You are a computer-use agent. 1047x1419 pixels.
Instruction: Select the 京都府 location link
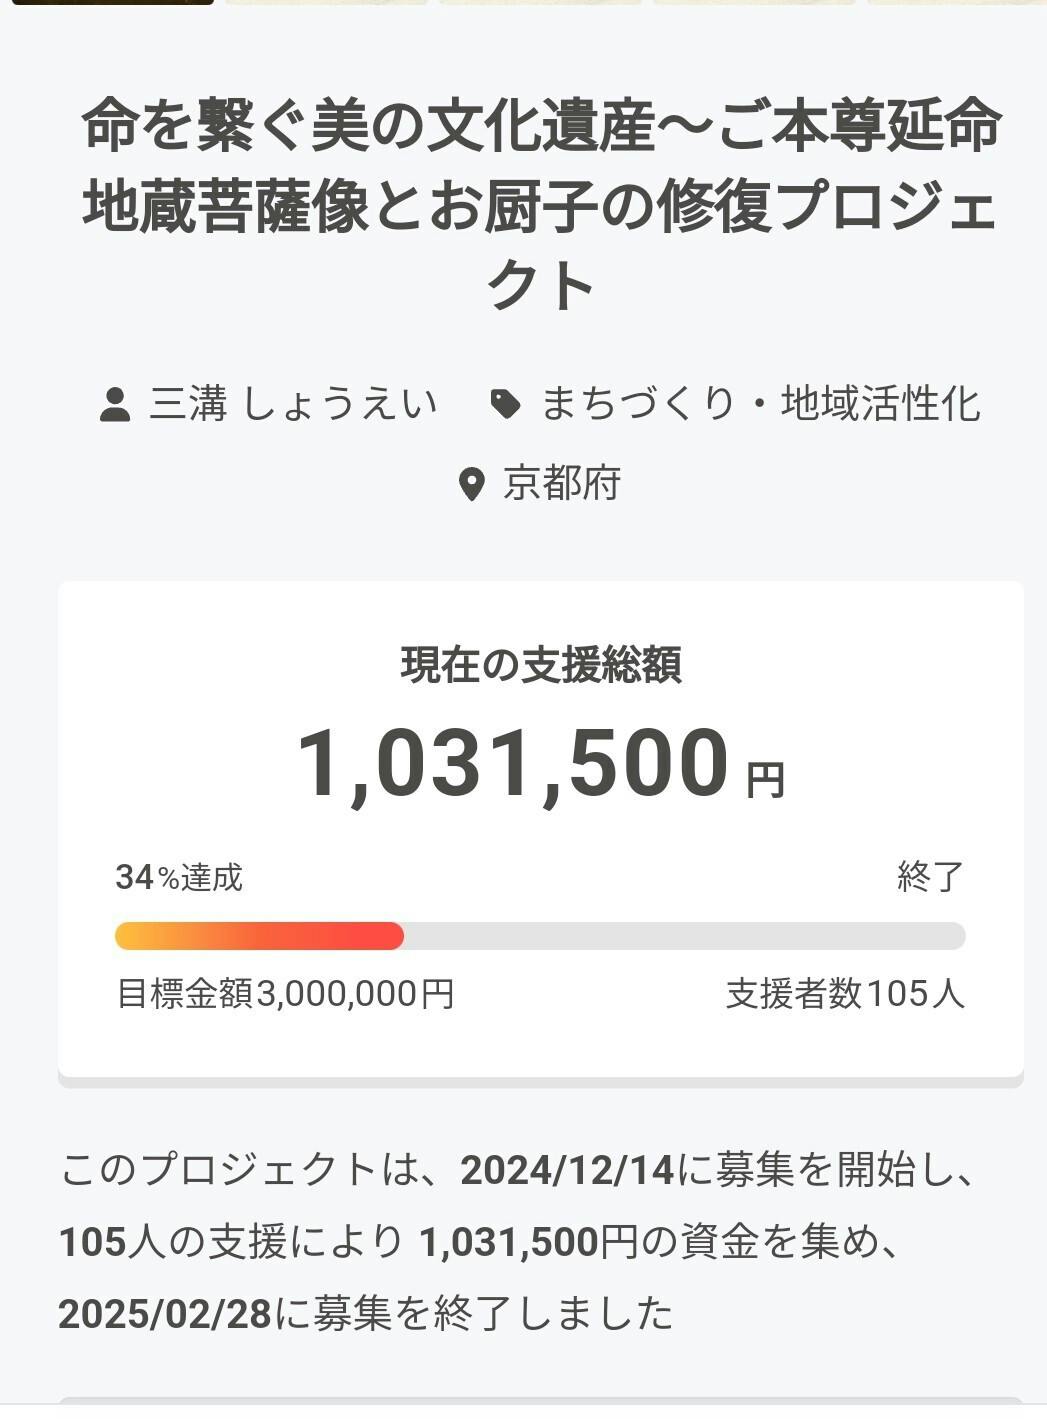point(561,484)
